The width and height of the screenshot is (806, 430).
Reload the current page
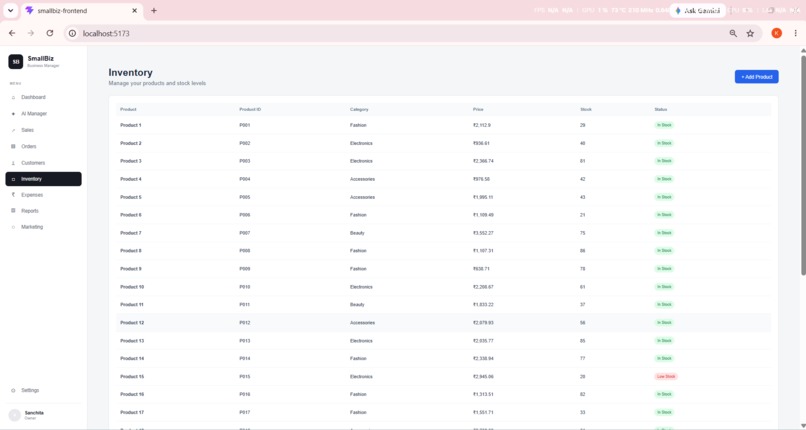tap(49, 33)
